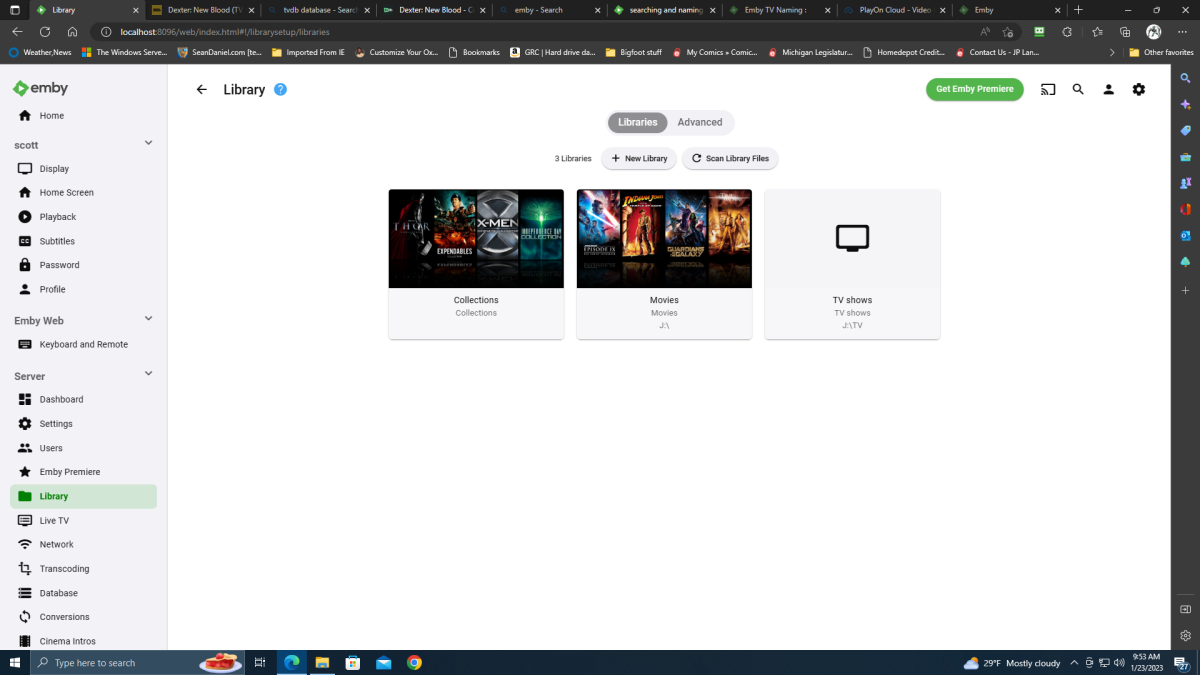Select Library in the sidebar

point(84,496)
